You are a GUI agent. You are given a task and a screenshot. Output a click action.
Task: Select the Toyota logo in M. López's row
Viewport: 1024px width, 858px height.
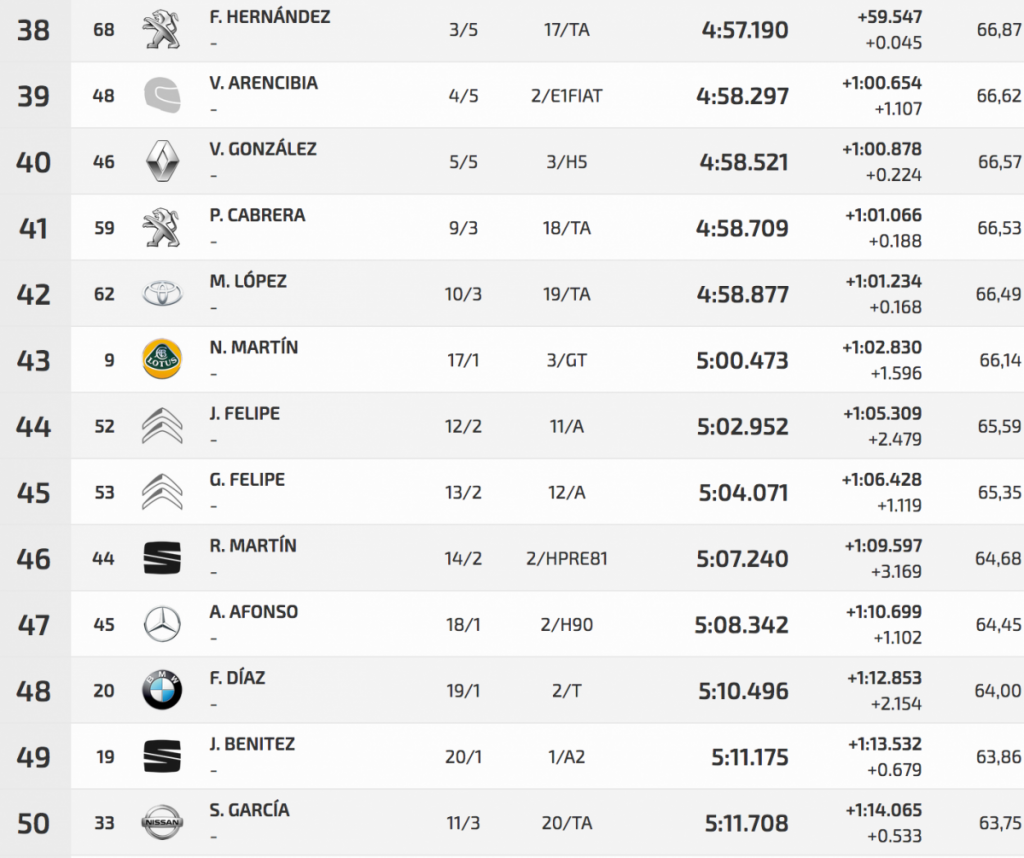tap(161, 294)
